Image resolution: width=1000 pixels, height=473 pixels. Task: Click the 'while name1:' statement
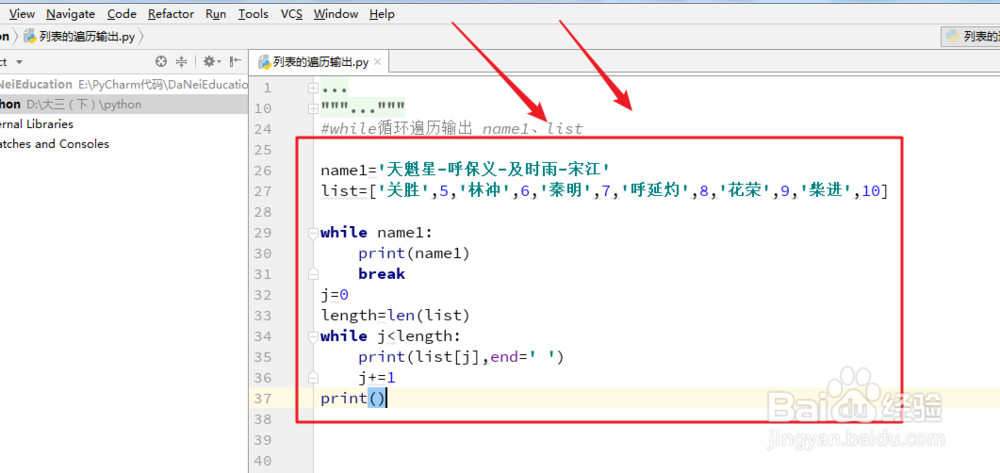[x=376, y=233]
